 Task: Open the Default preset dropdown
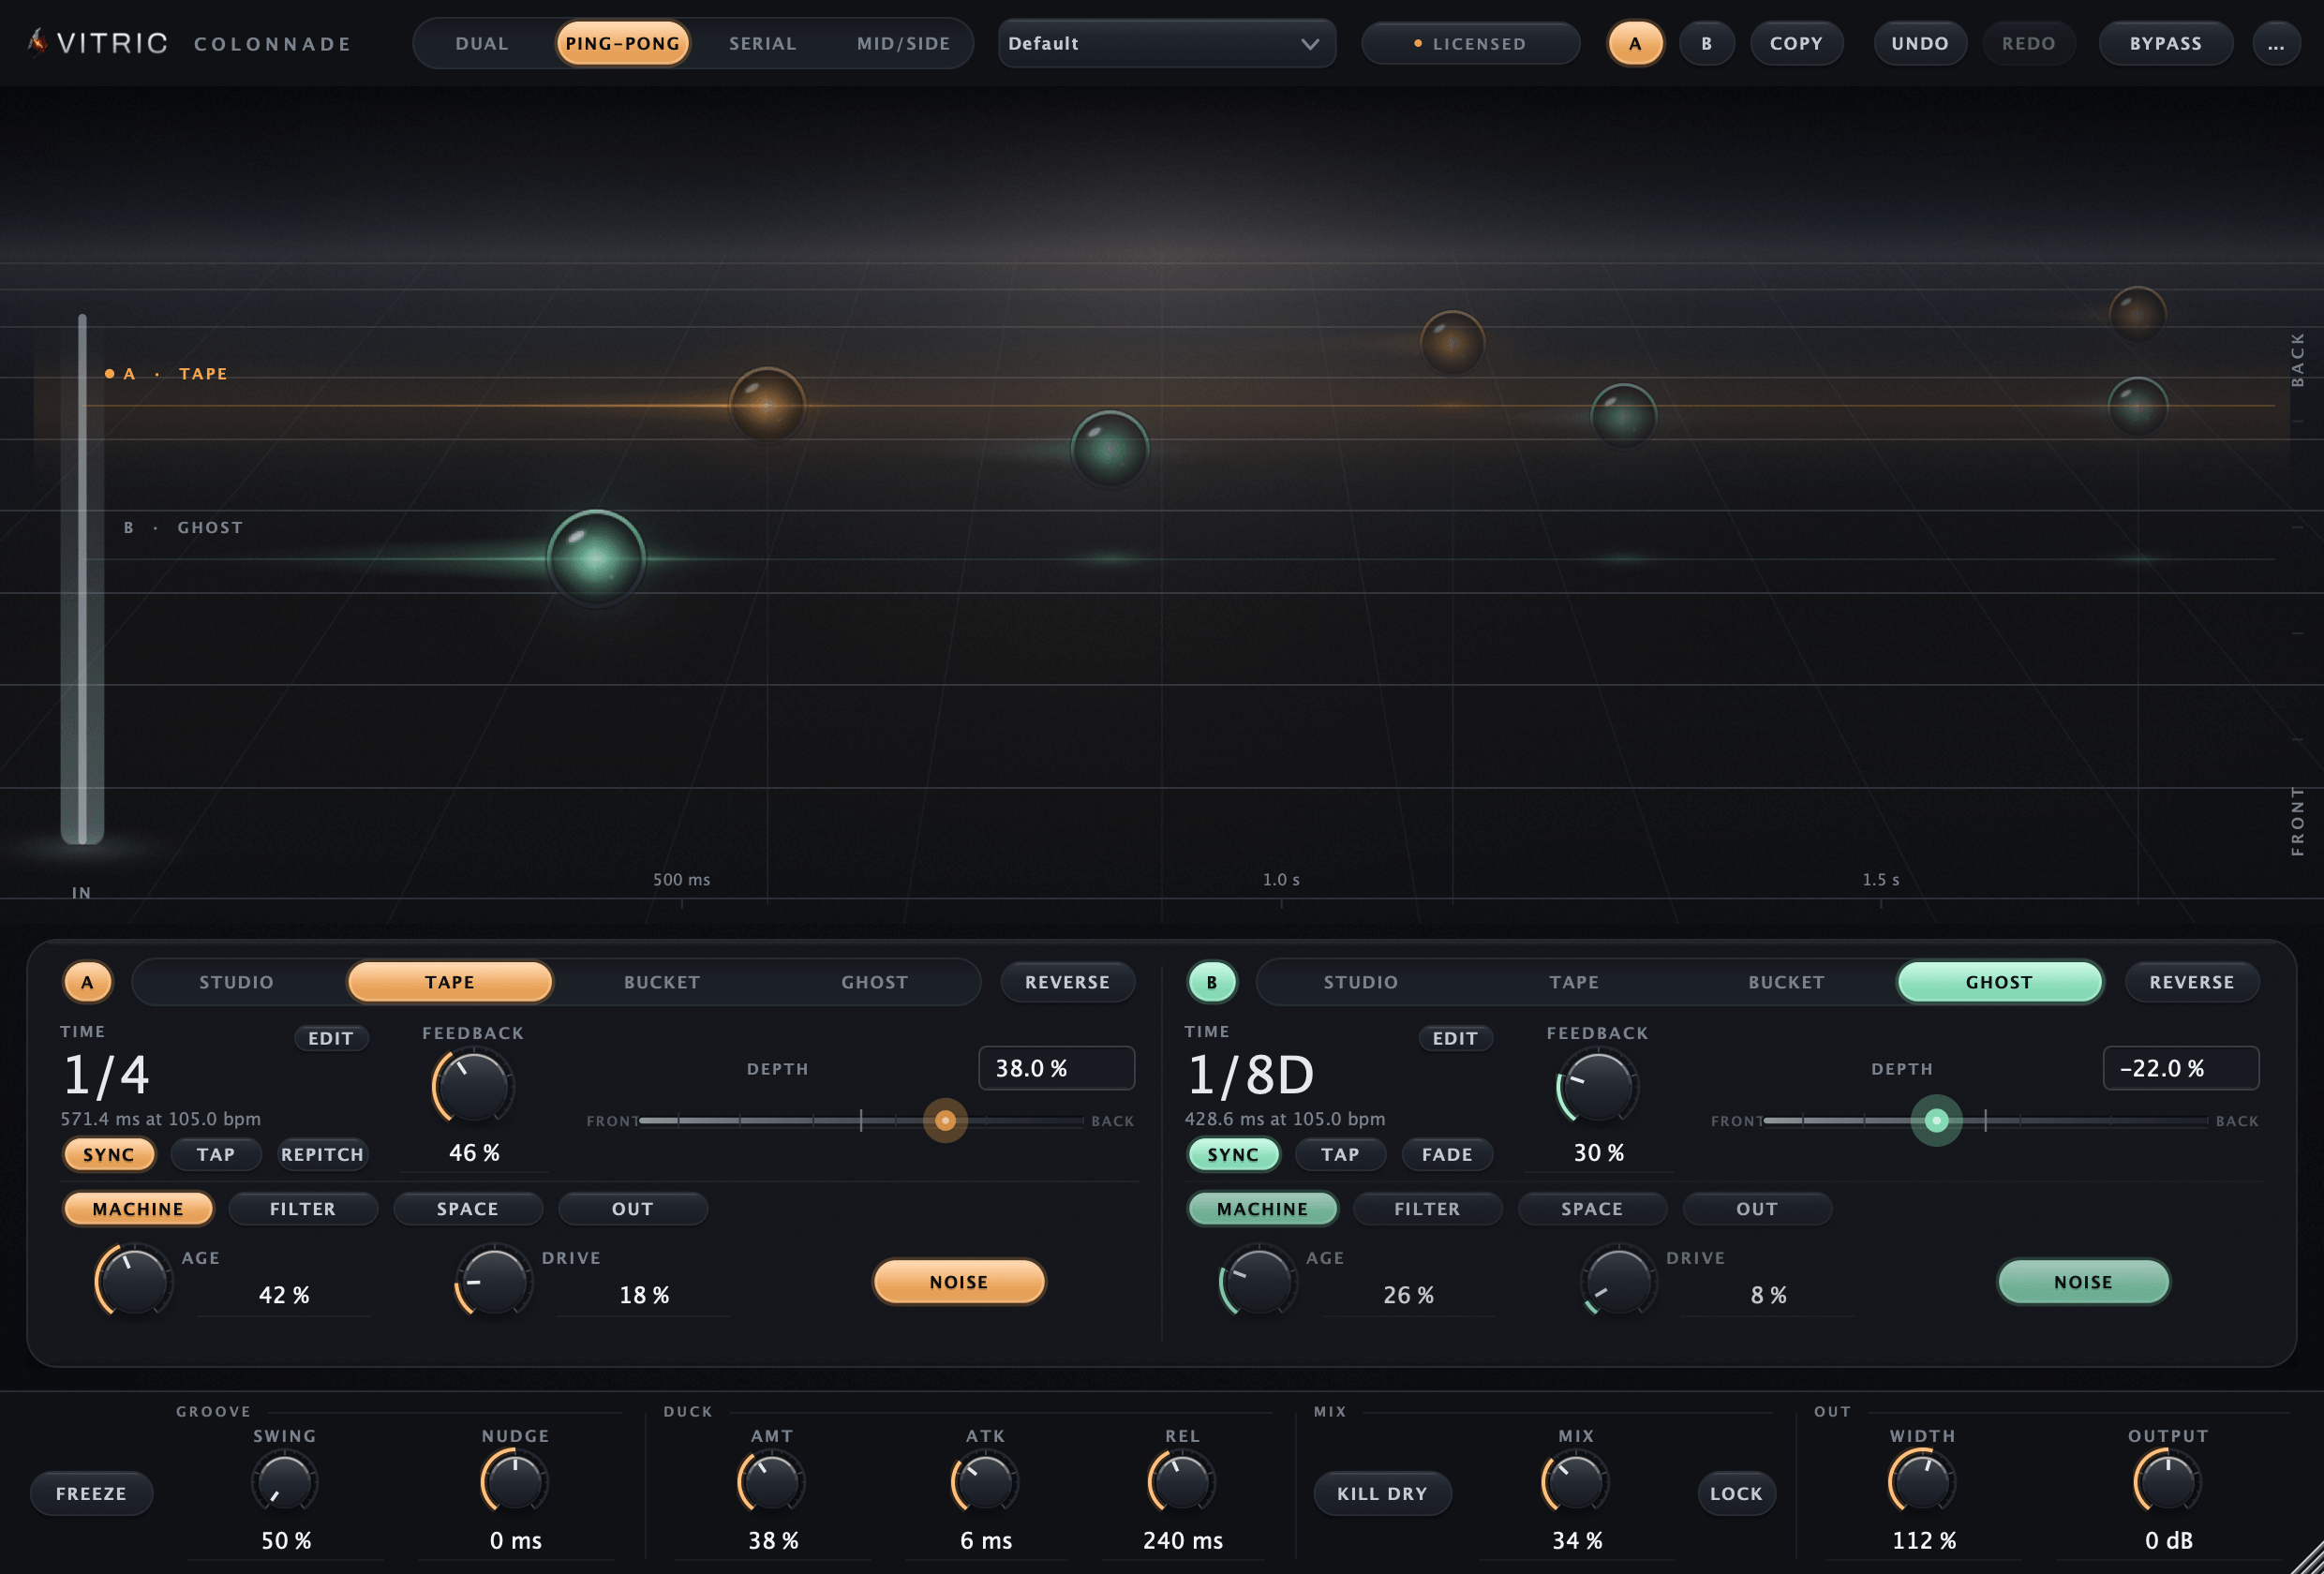pyautogui.click(x=1166, y=44)
